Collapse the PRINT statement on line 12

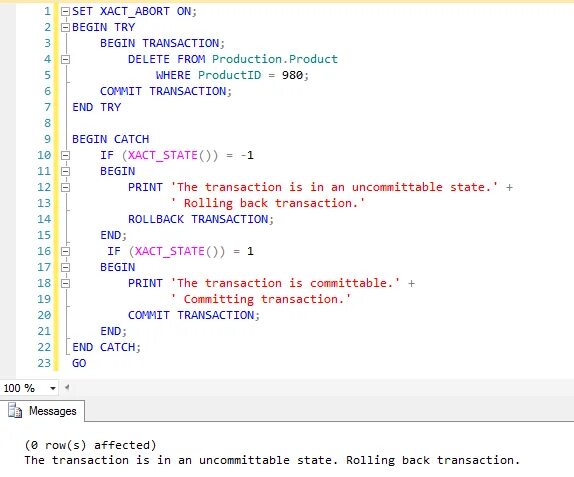(x=65, y=187)
